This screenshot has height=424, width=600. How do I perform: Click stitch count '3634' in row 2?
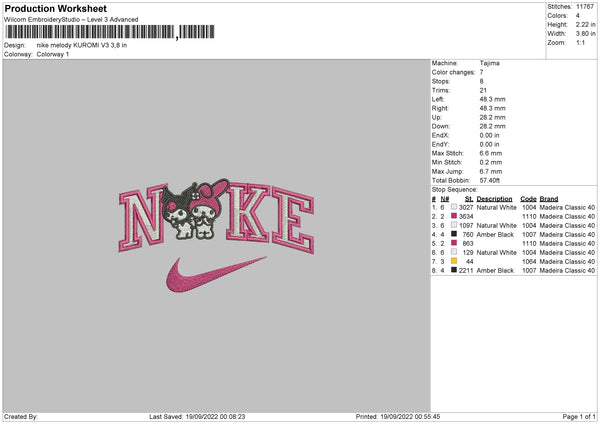click(x=466, y=217)
